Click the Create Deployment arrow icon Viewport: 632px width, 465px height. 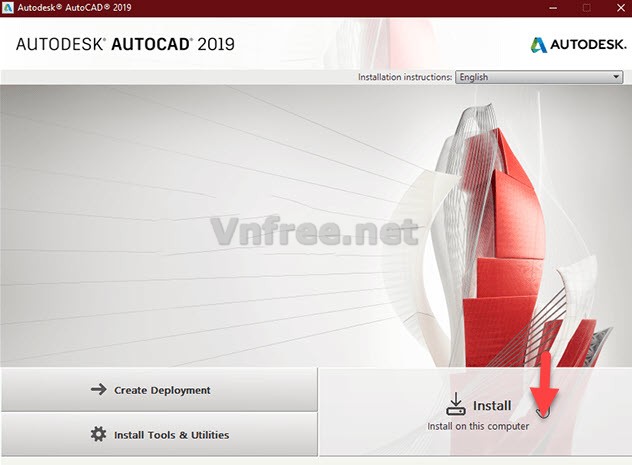point(98,389)
